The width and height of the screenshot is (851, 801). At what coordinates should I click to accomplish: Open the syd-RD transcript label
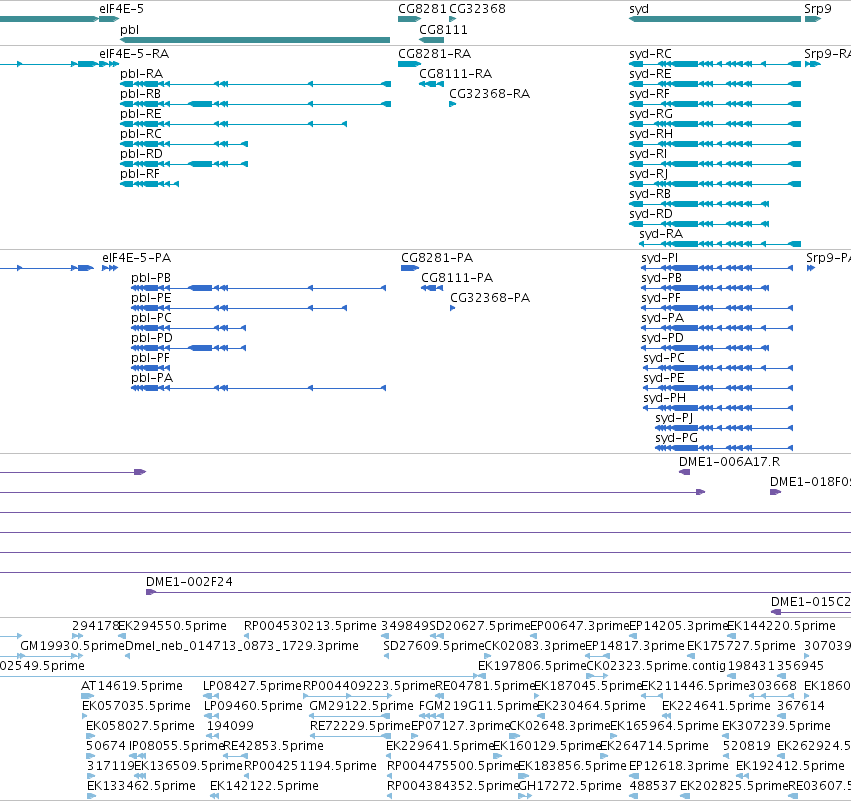pos(651,214)
